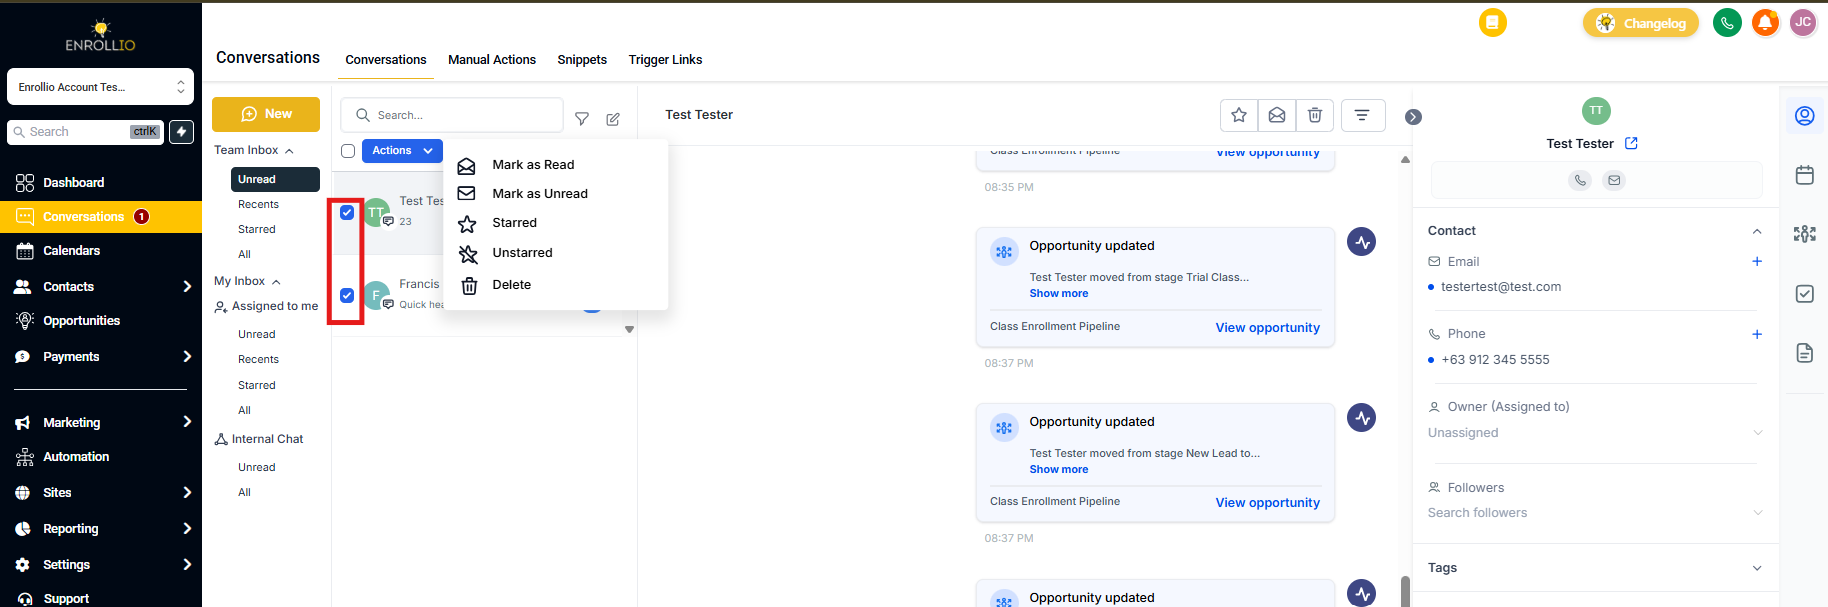Click the New conversation button
This screenshot has width=1828, height=607.
point(266,114)
